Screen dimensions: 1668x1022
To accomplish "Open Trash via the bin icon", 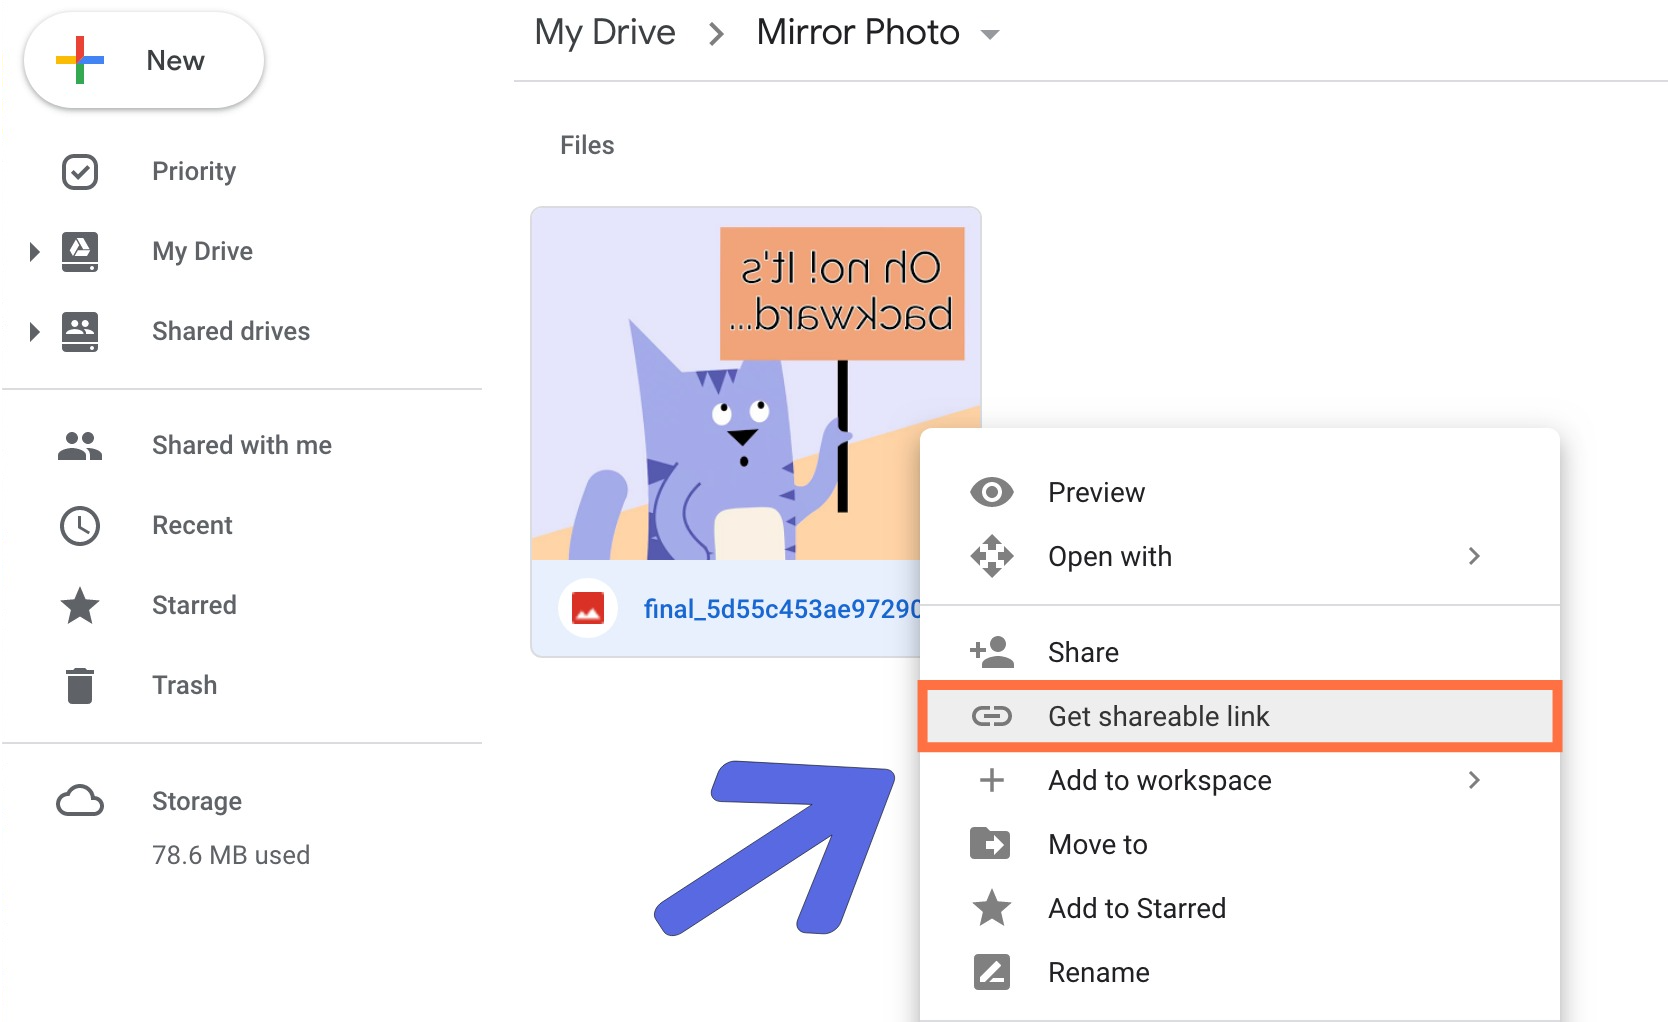I will (80, 686).
